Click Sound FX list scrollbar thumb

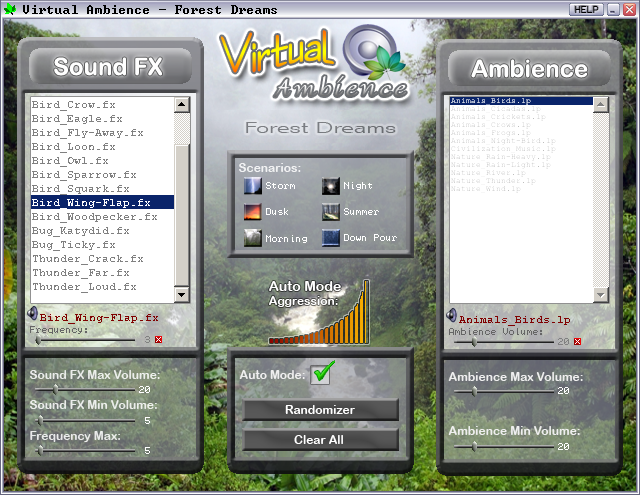(182, 215)
